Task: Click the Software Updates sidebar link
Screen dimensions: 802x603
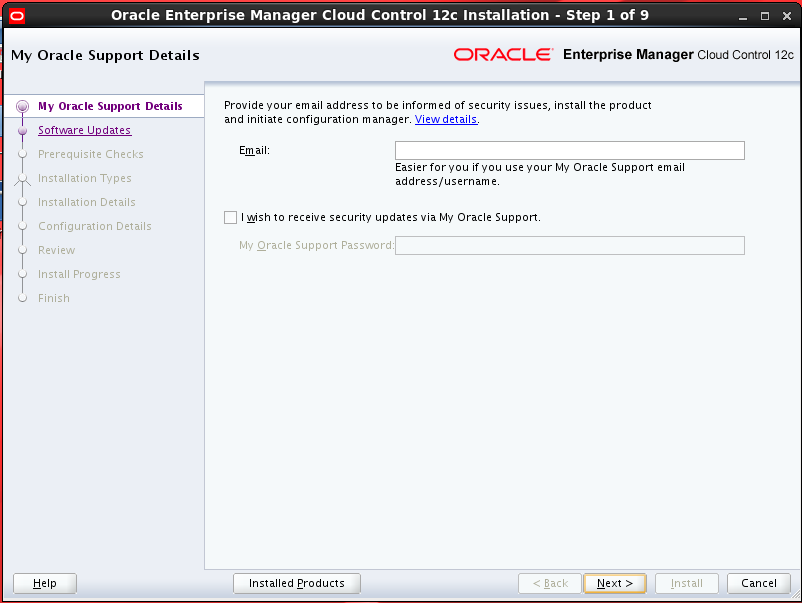Action: 84,130
